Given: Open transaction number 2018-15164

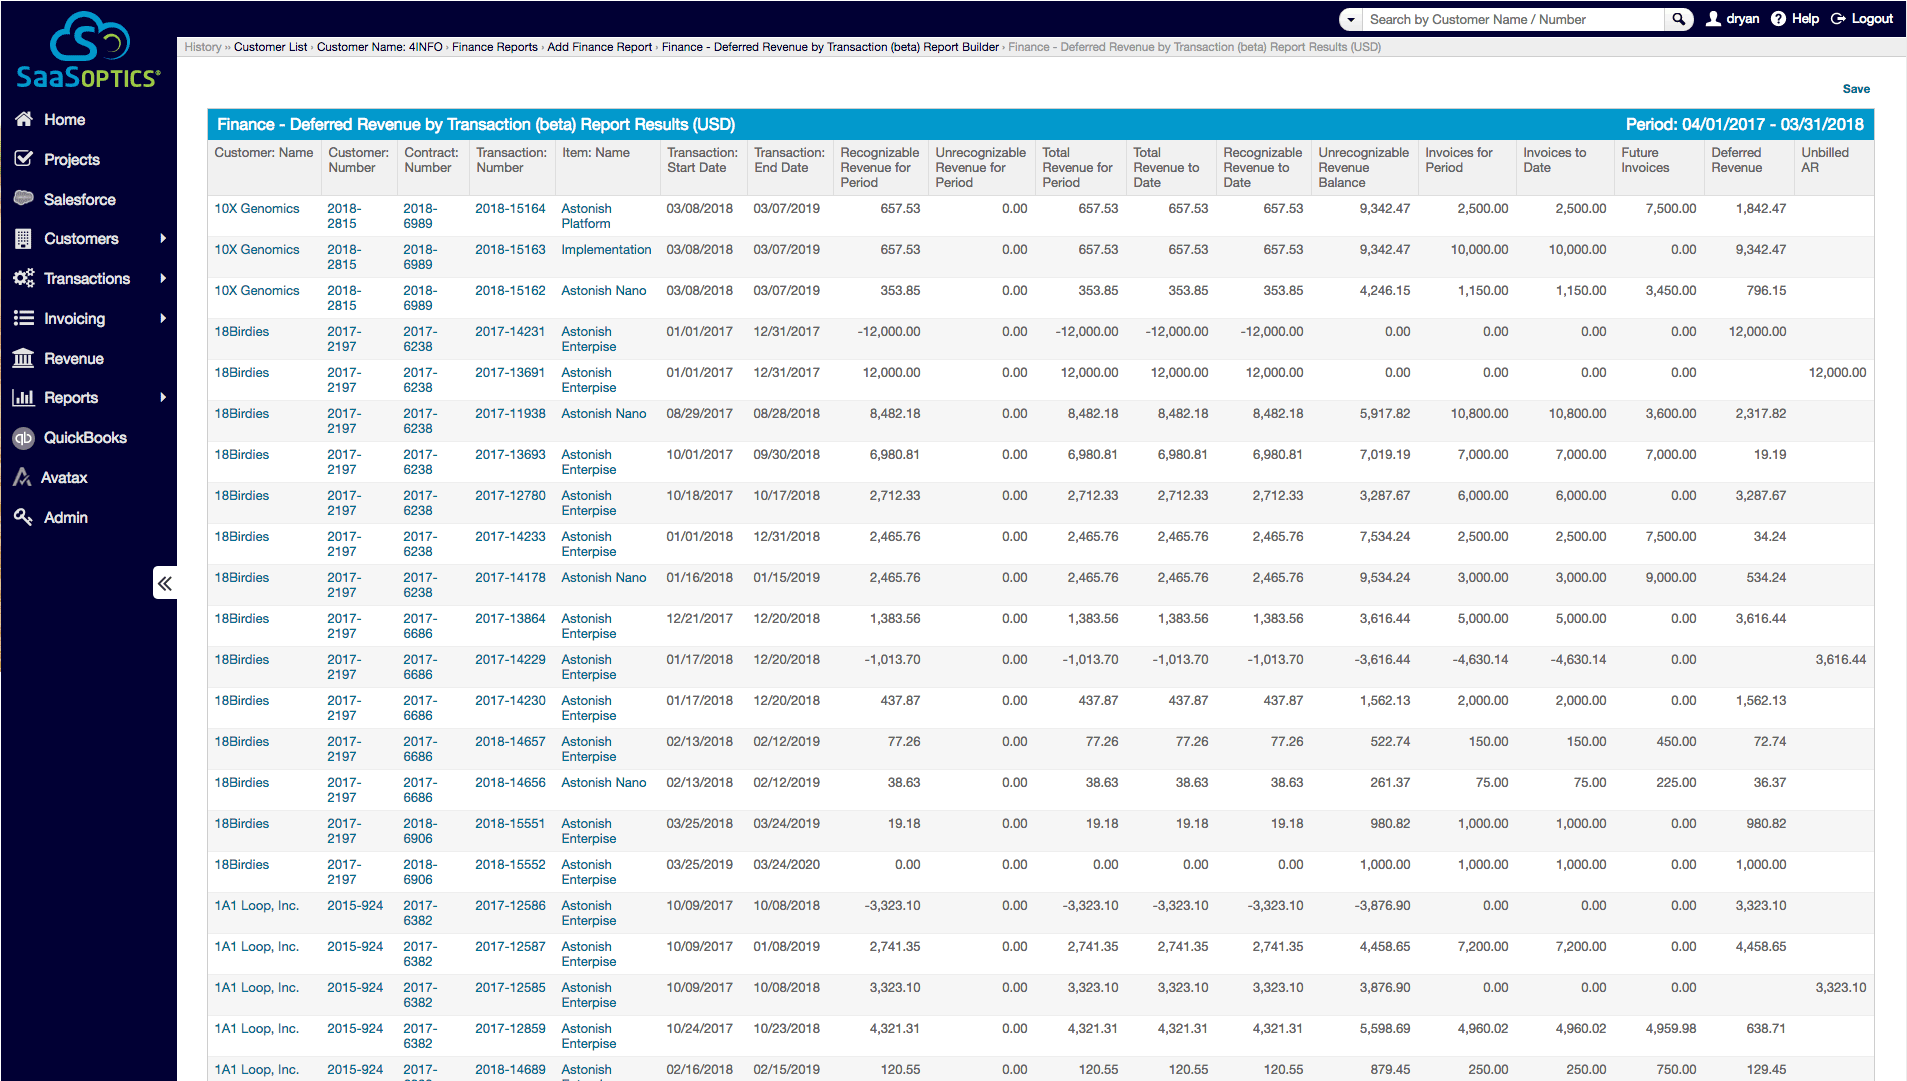Looking at the screenshot, I should click(x=510, y=209).
